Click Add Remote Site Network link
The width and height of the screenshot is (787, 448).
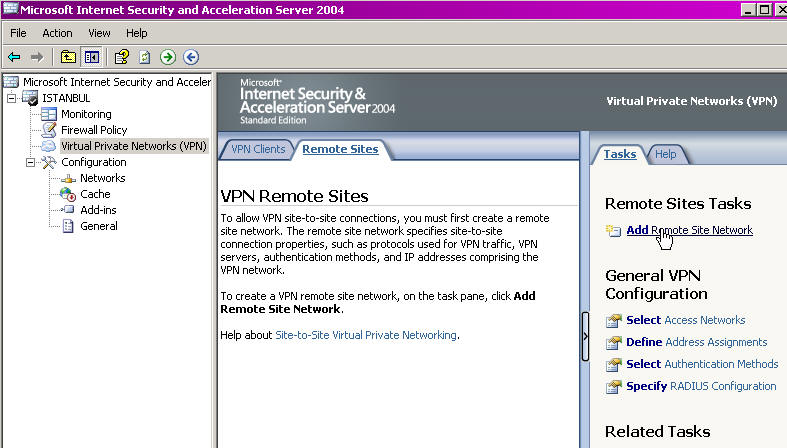pos(689,230)
